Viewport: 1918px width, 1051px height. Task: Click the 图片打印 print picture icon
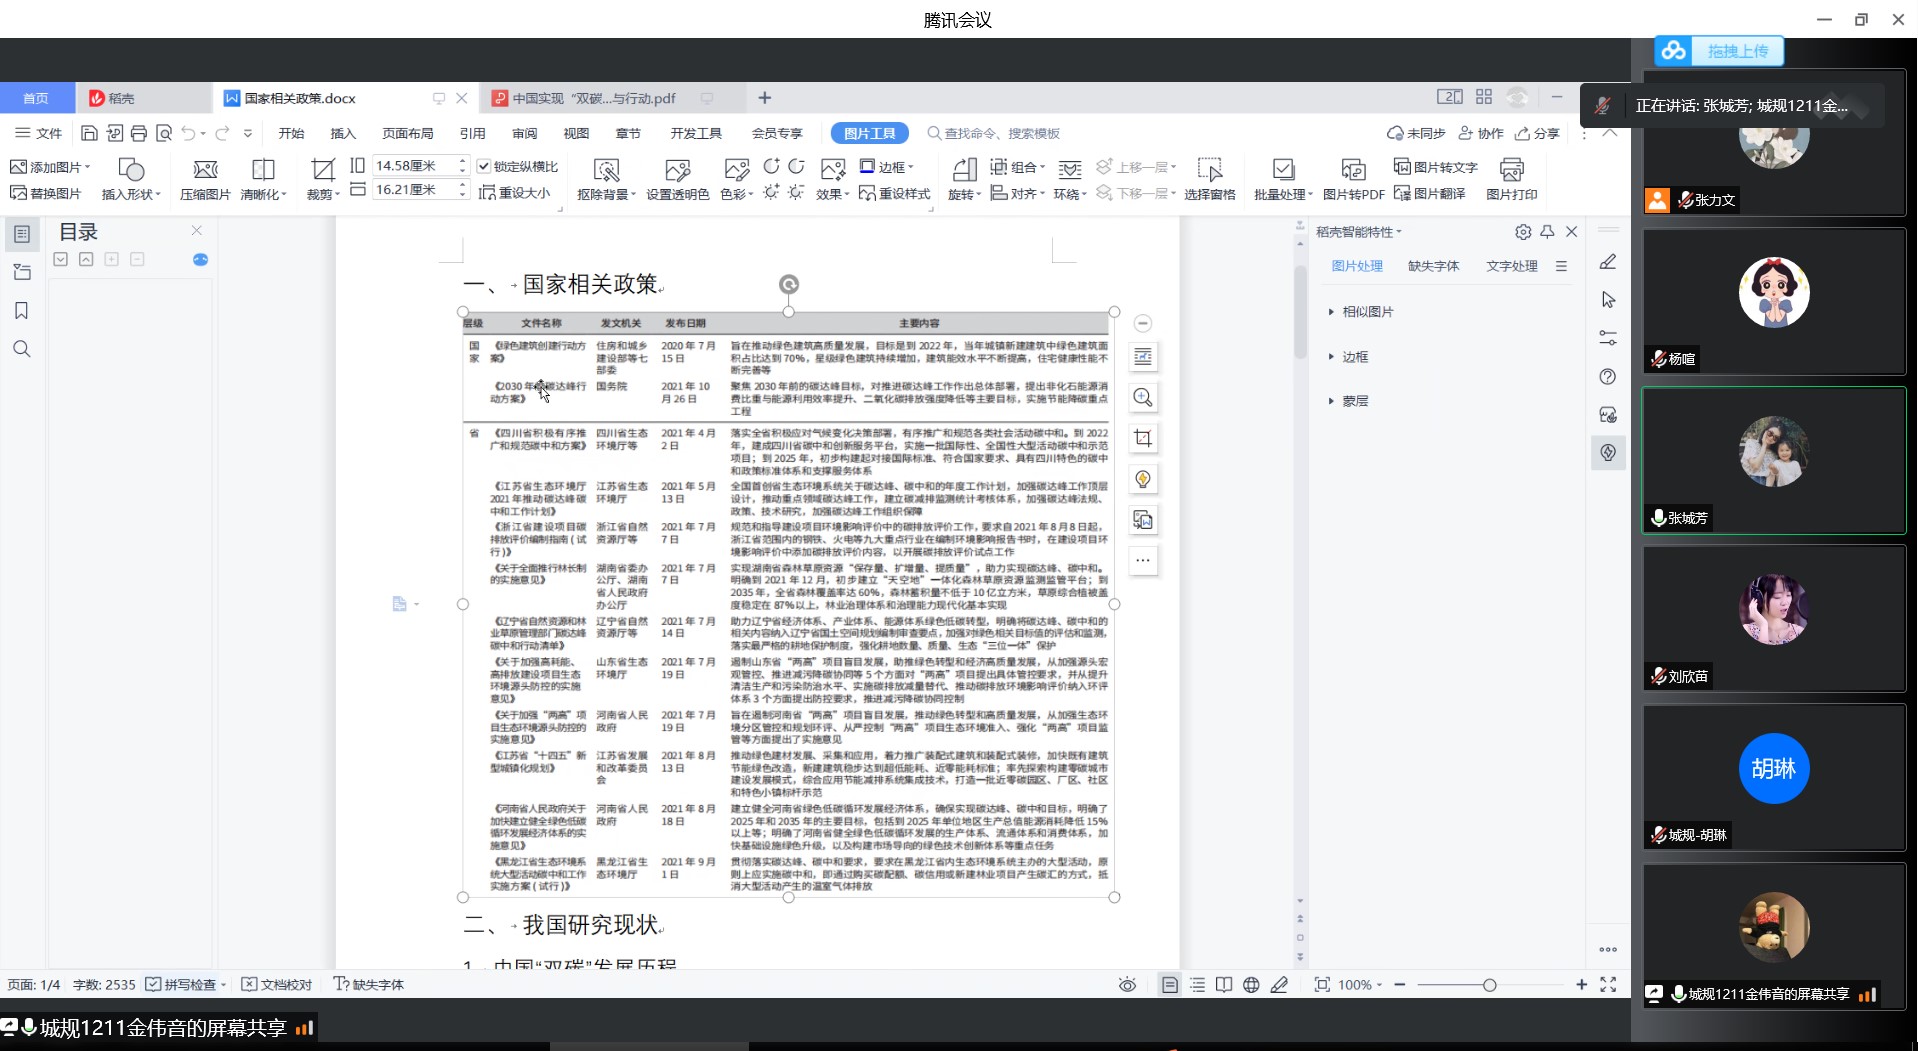coord(1511,170)
